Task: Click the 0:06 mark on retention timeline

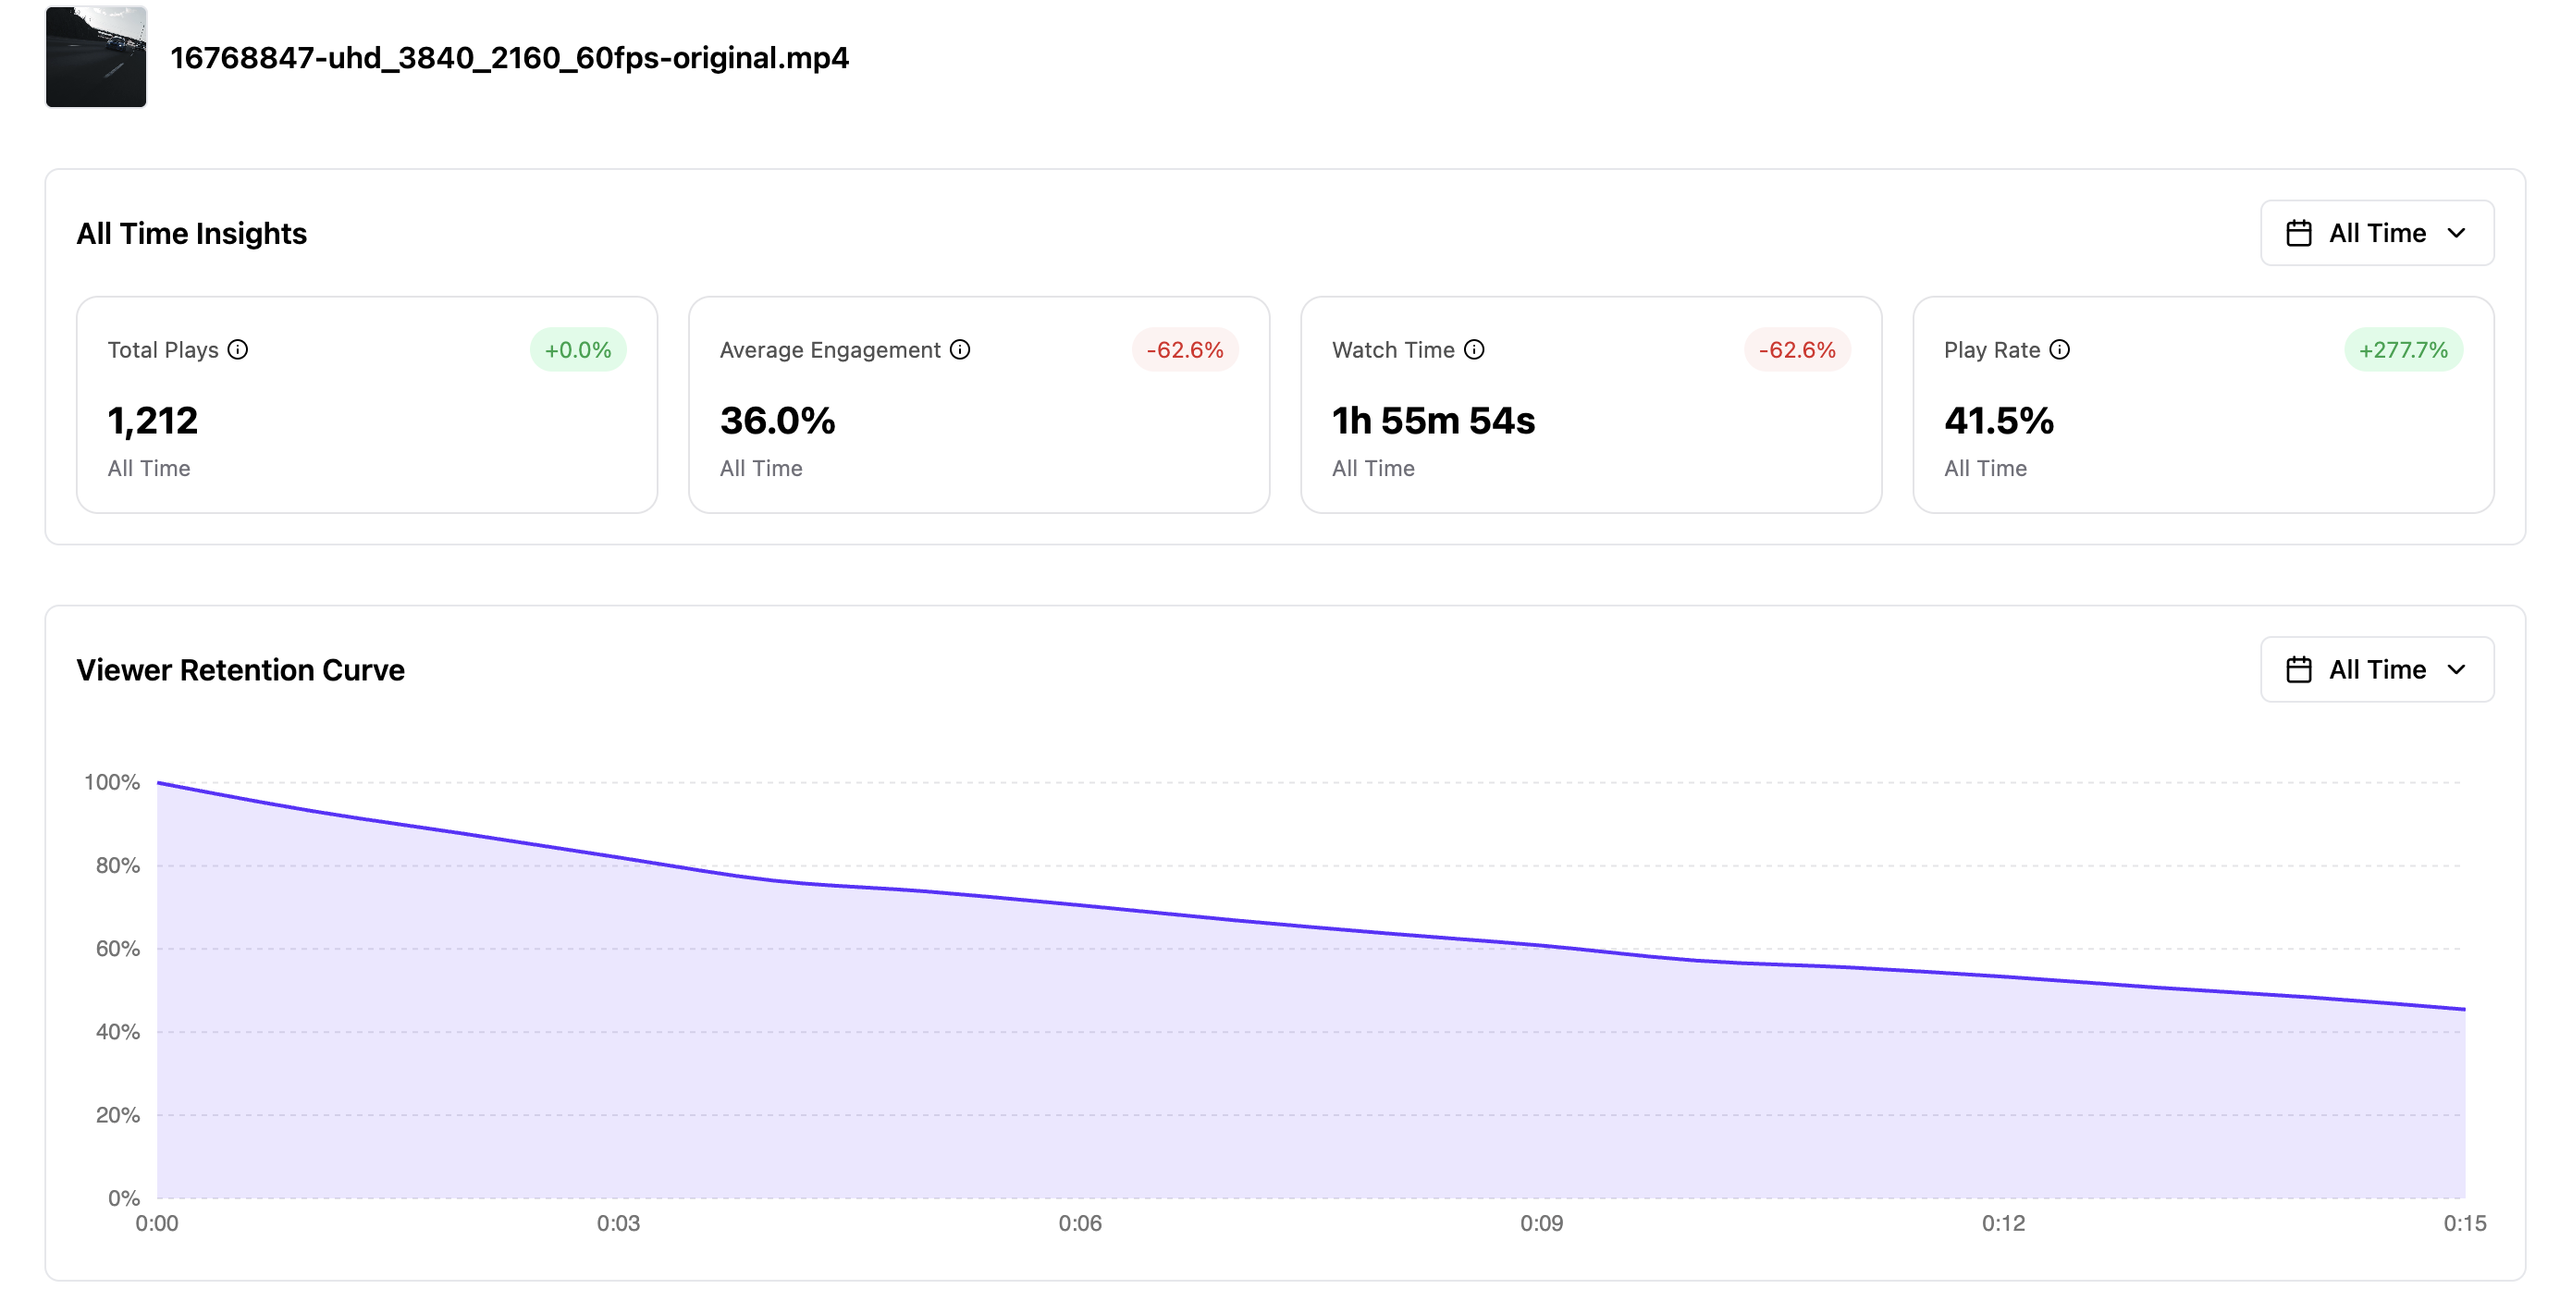Action: pos(1080,1223)
